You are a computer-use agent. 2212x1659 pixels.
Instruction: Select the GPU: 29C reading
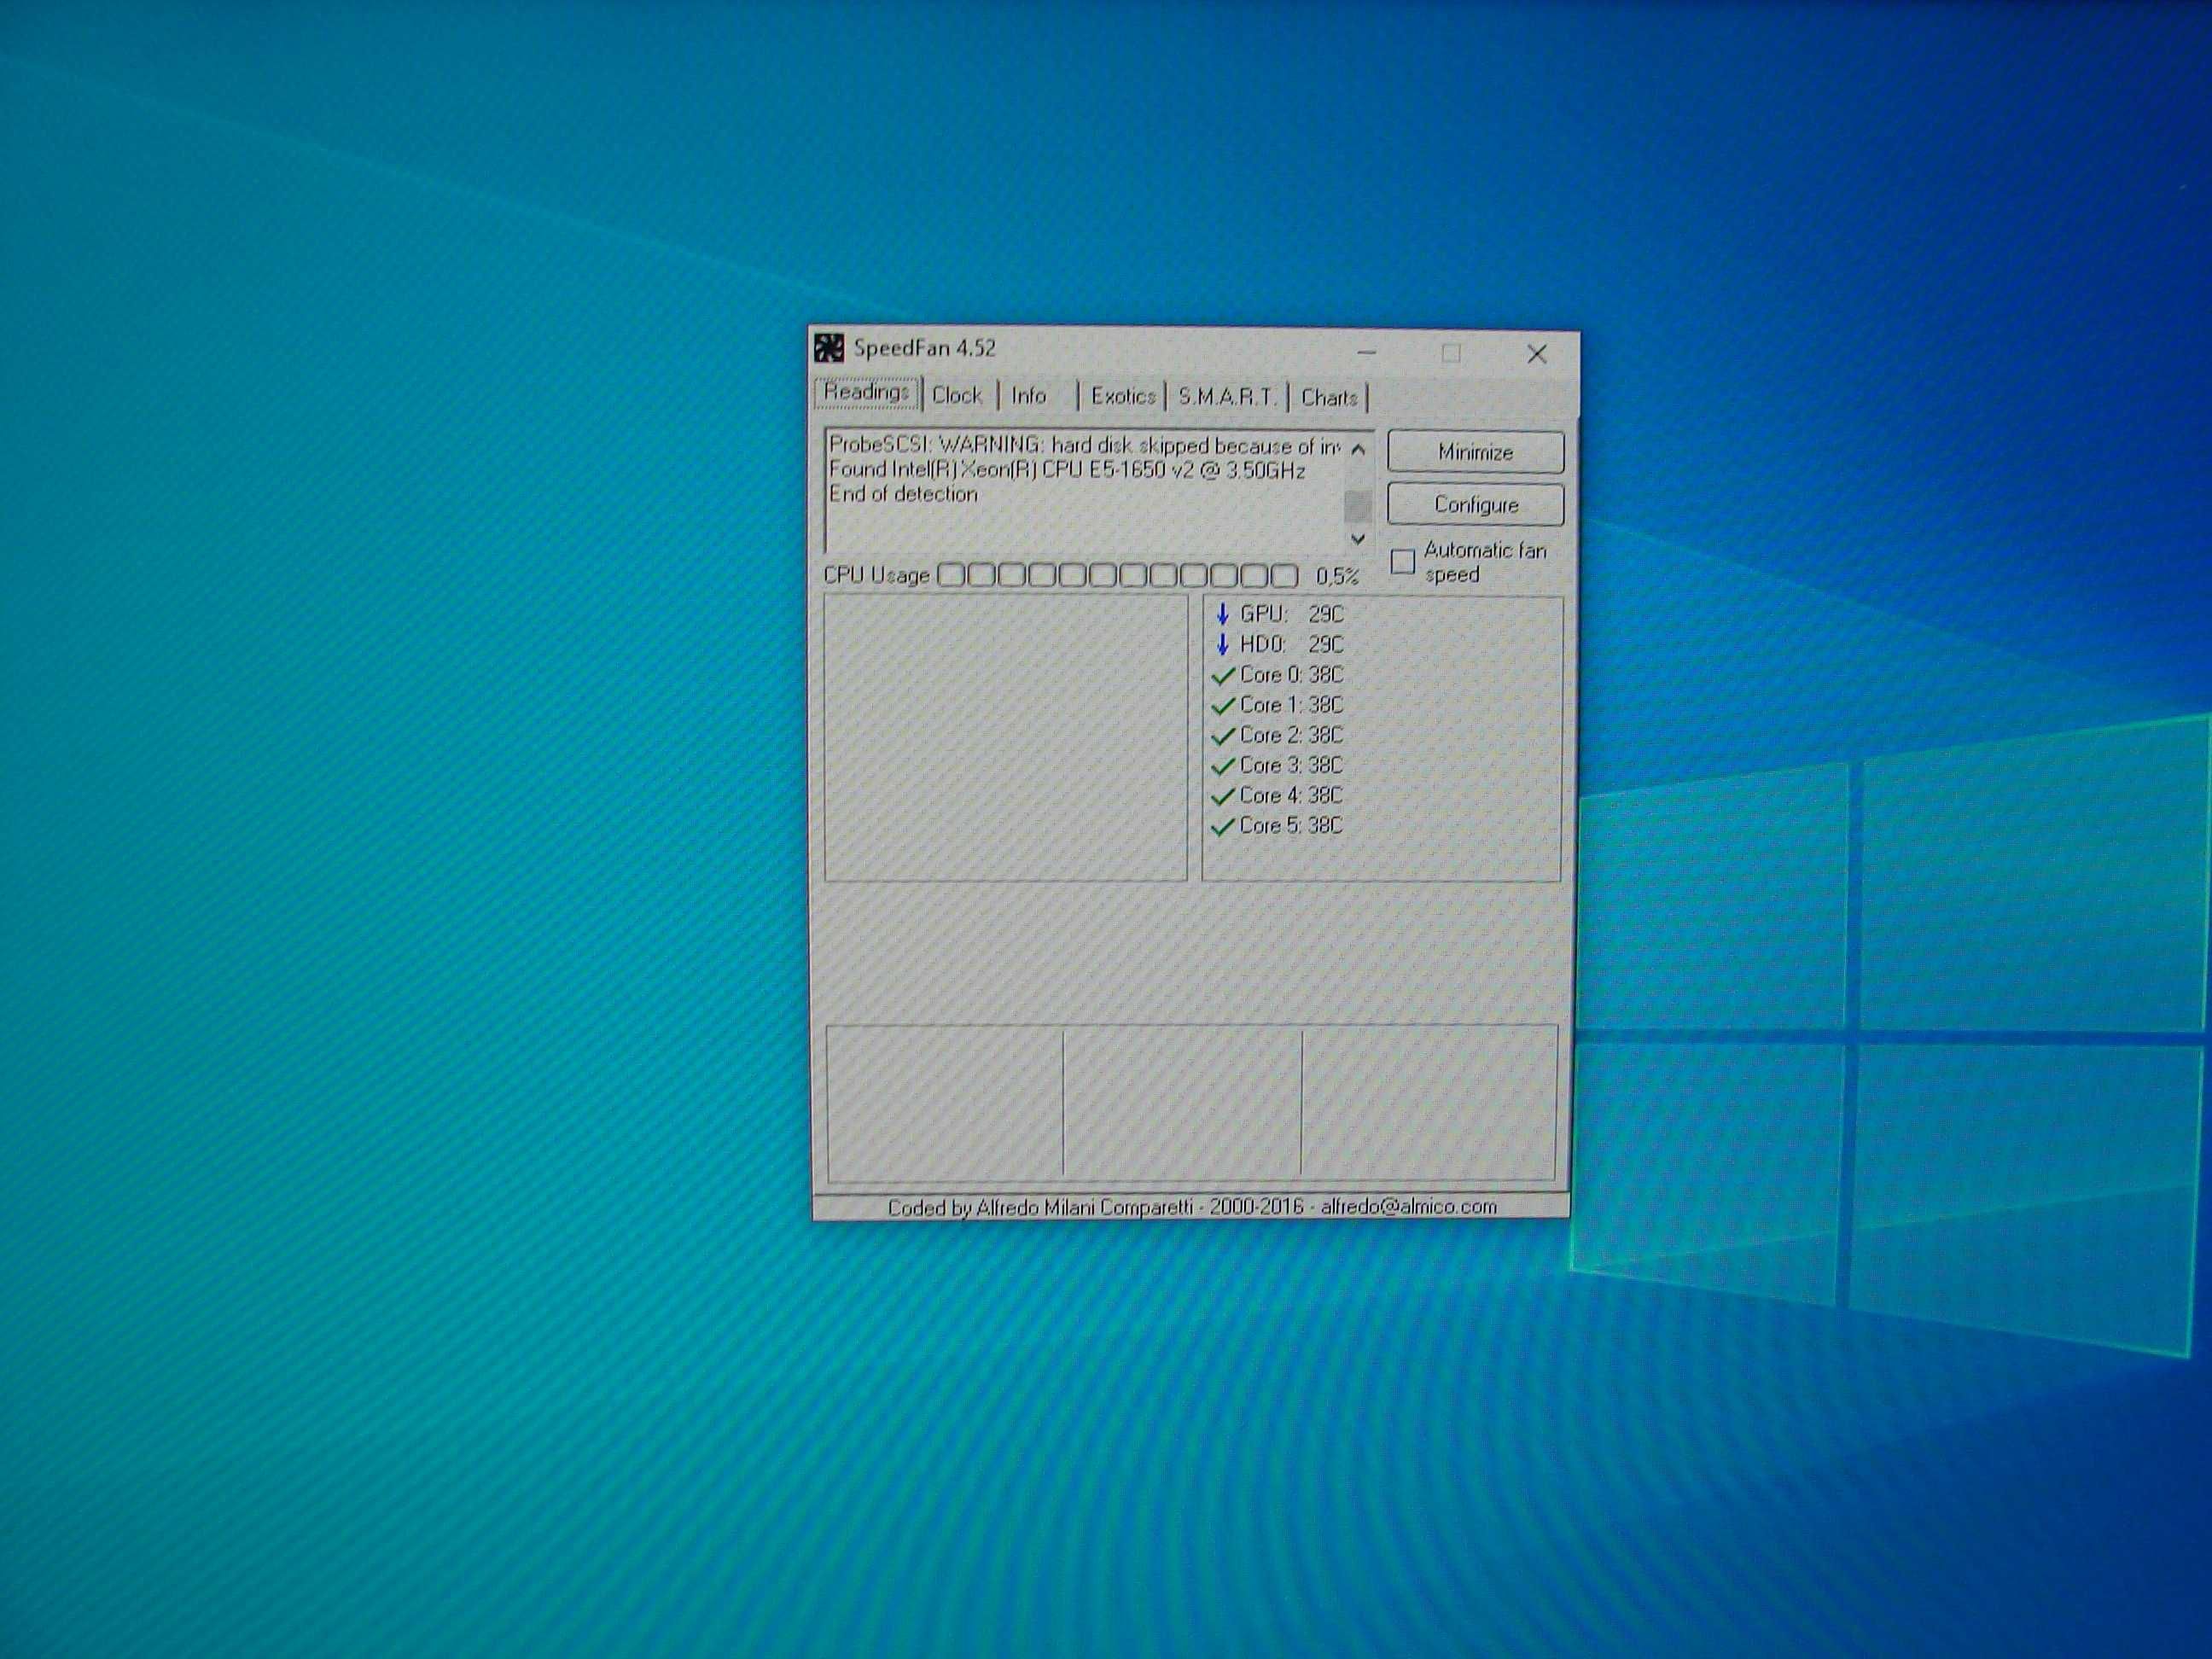(1291, 614)
